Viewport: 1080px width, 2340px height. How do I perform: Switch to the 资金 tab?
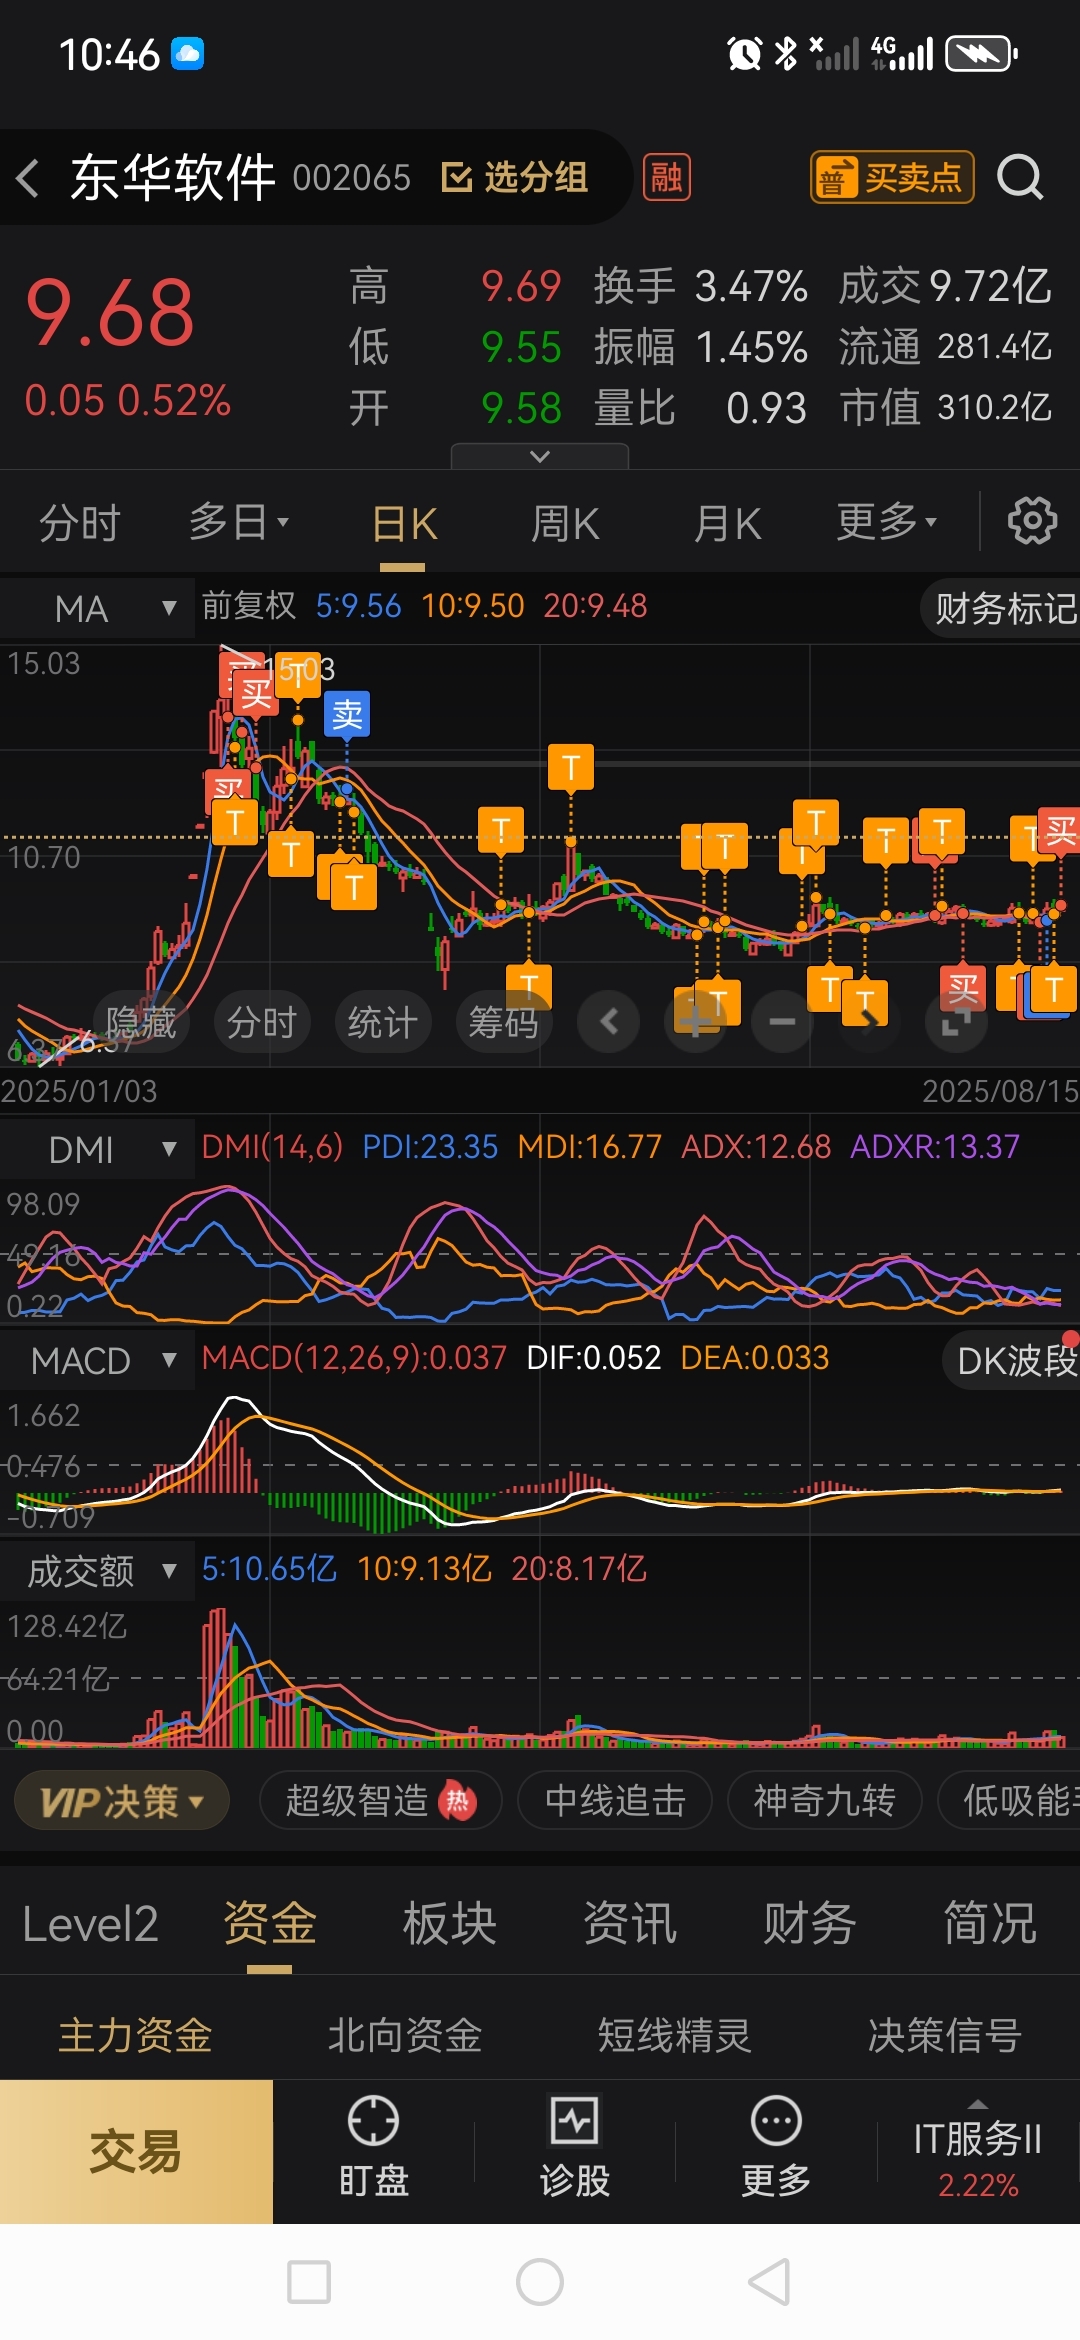pos(270,1924)
